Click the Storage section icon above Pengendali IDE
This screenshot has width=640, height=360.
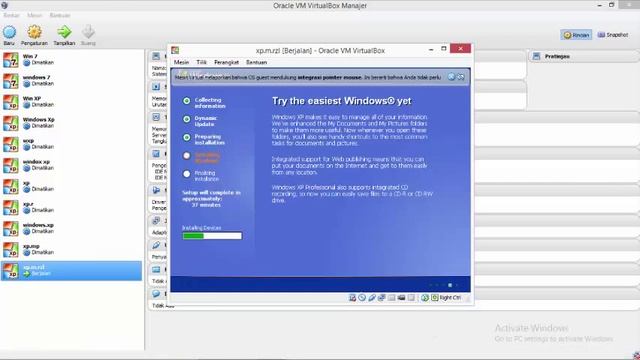pyautogui.click(x=156, y=153)
